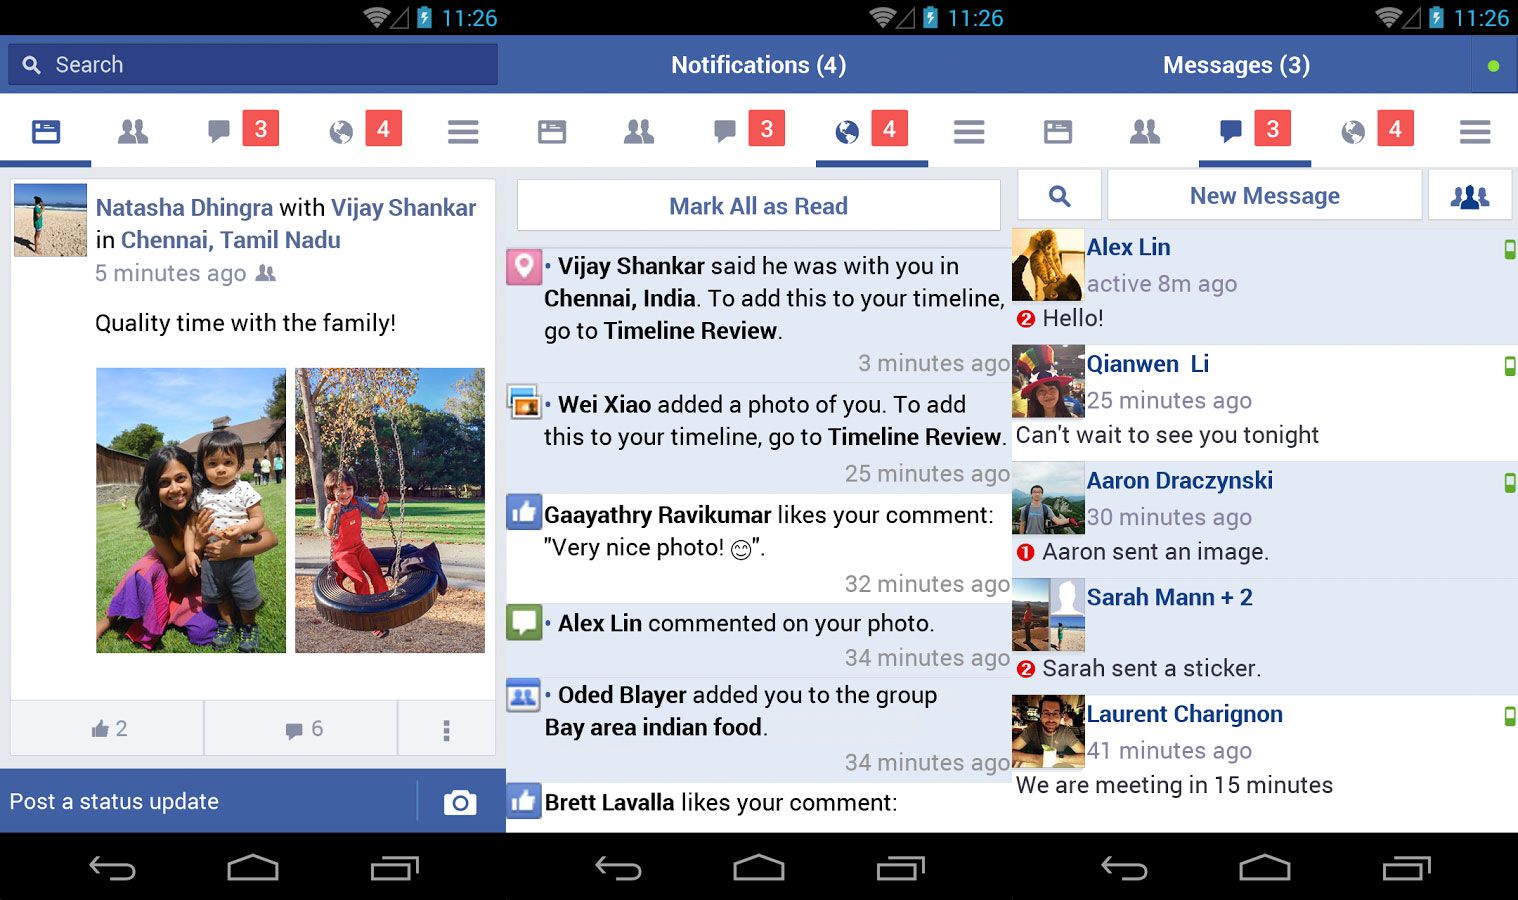Open post options with the three-dot menu
Screen dimensions: 1518x900
(446, 728)
